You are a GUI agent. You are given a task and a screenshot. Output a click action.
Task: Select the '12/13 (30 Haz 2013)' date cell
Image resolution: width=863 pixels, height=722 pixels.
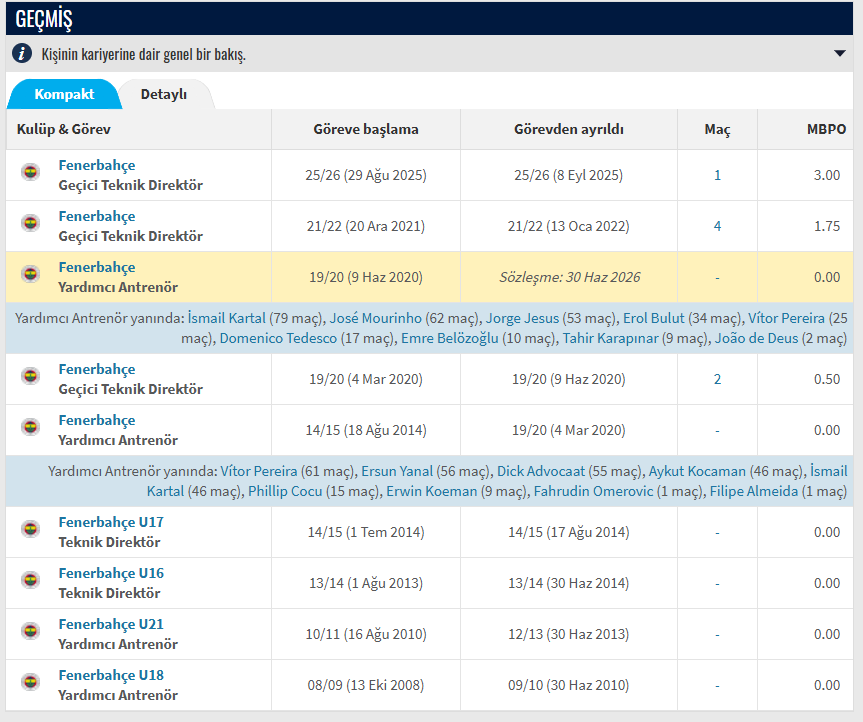pos(569,634)
